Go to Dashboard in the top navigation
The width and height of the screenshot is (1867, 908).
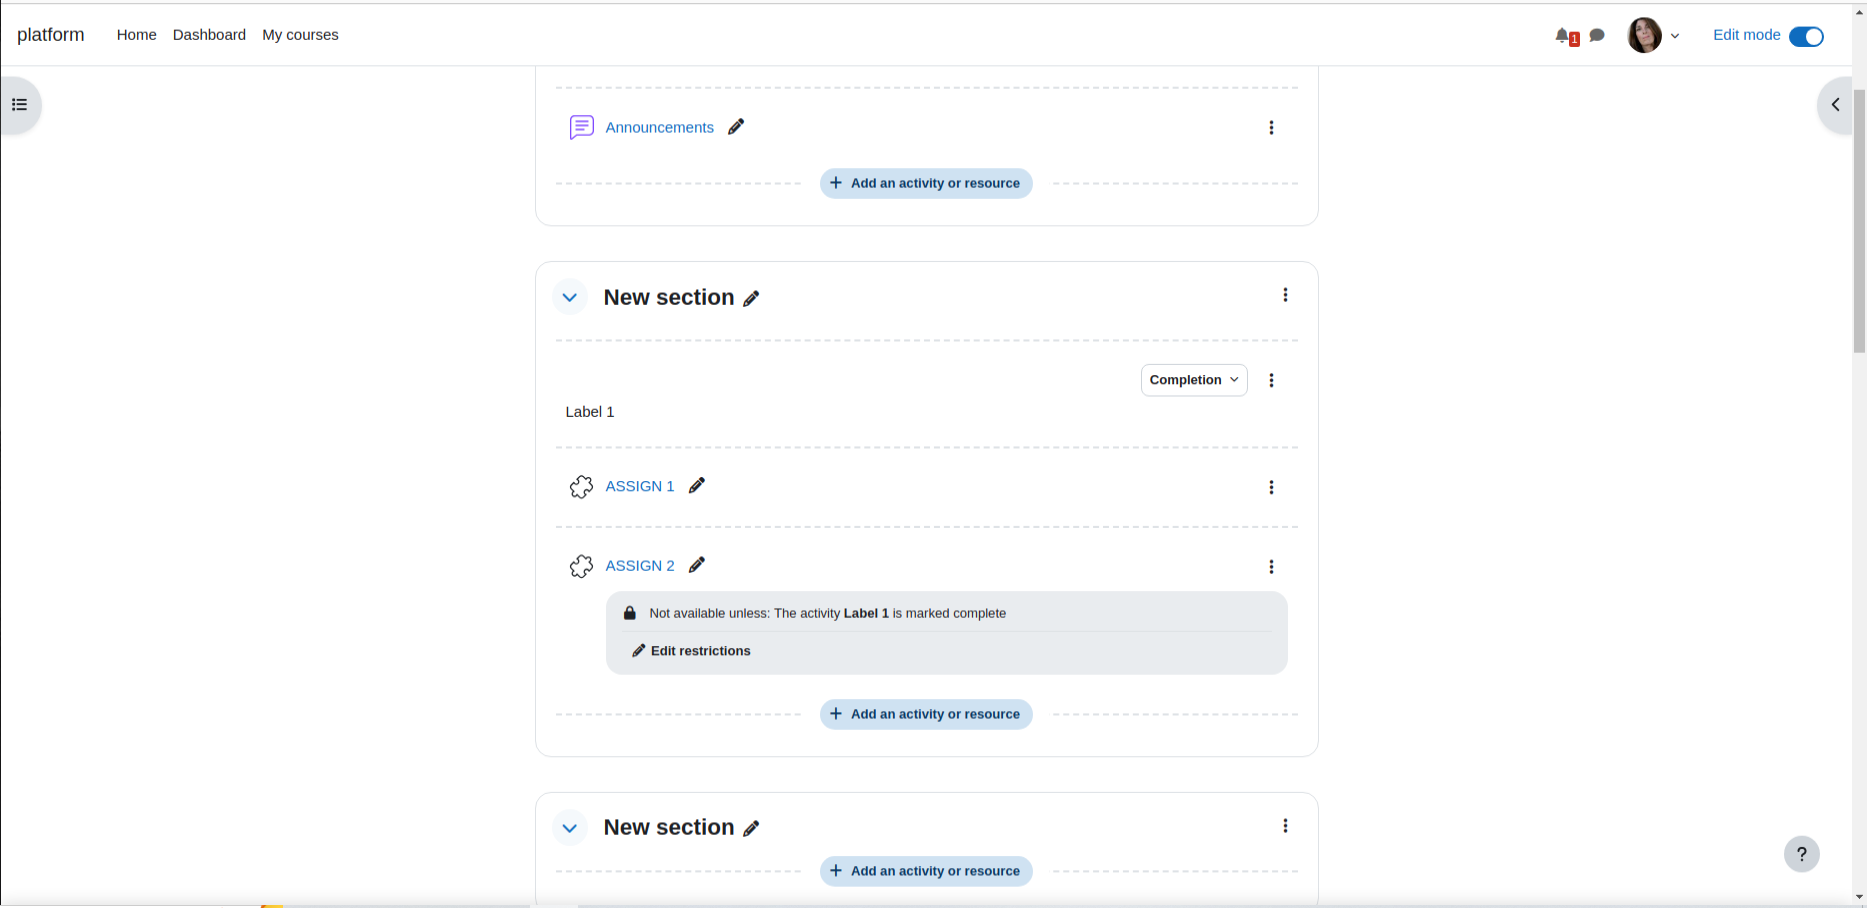[209, 35]
